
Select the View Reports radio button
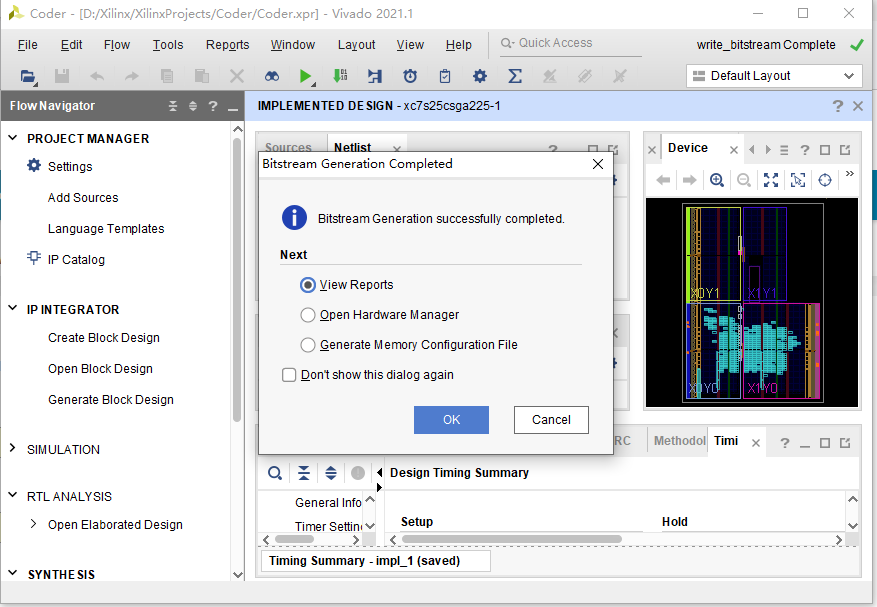(308, 285)
